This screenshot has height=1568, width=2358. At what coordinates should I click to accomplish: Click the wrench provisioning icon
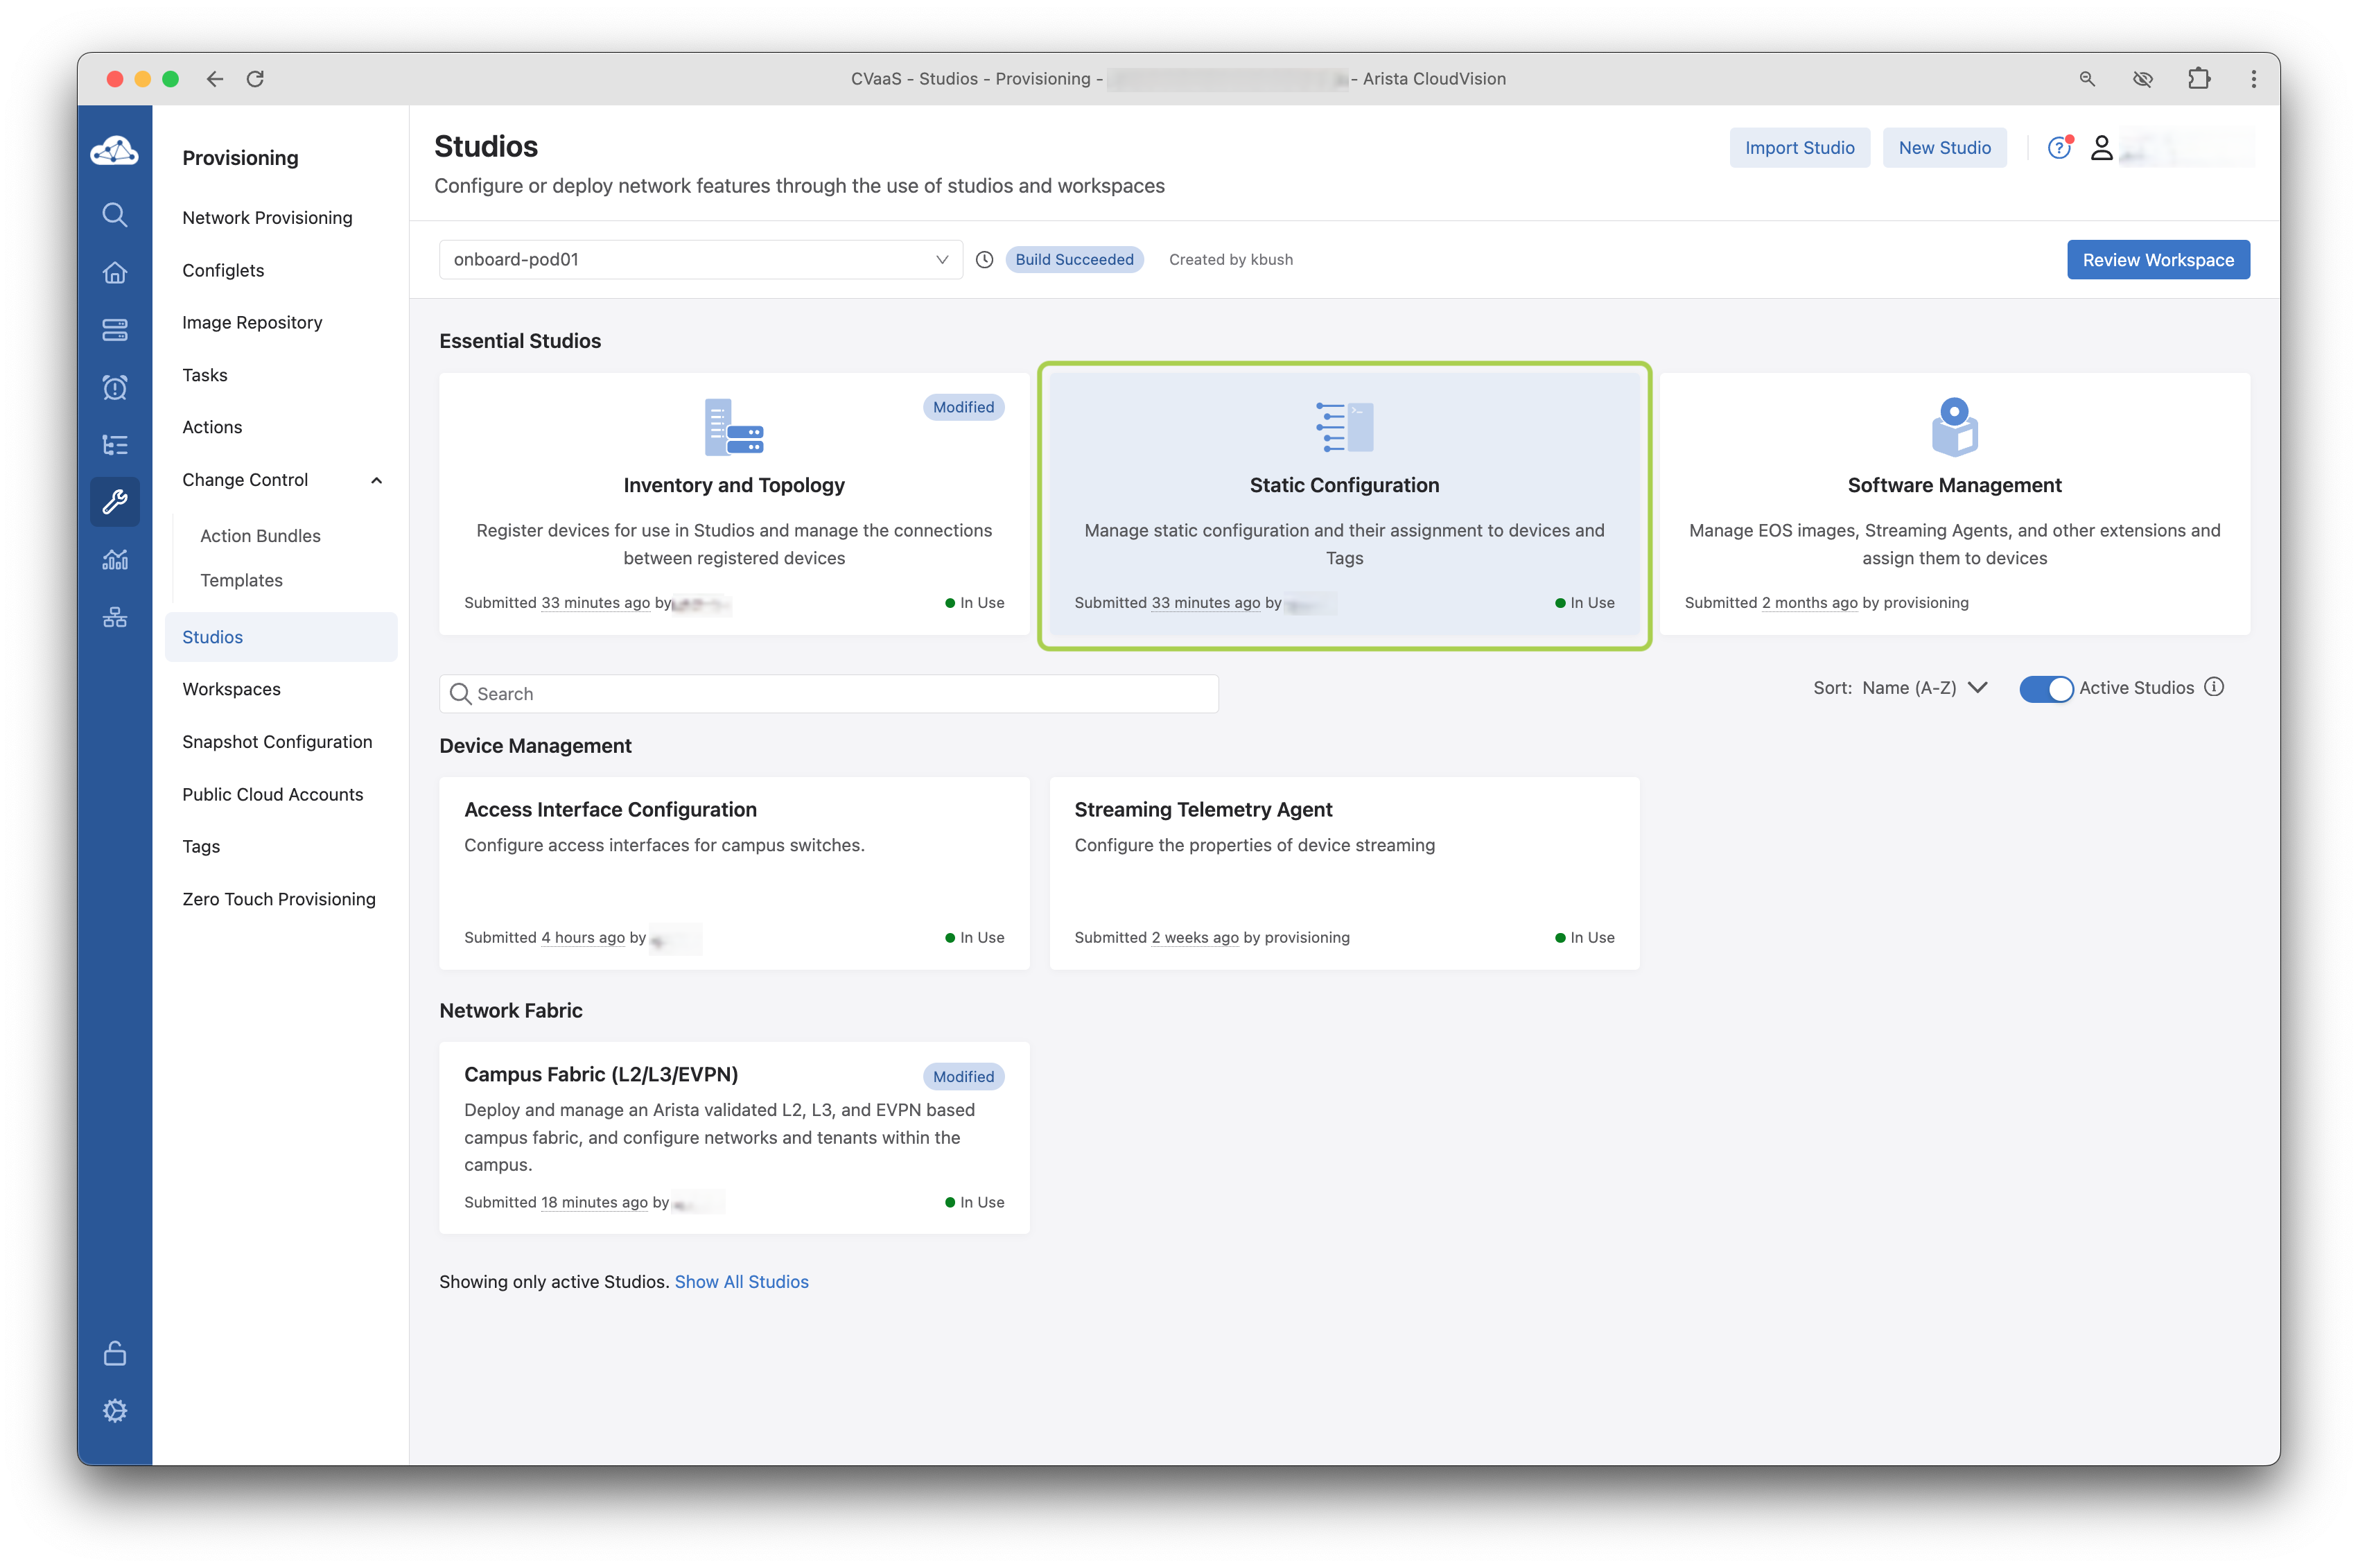tap(115, 501)
